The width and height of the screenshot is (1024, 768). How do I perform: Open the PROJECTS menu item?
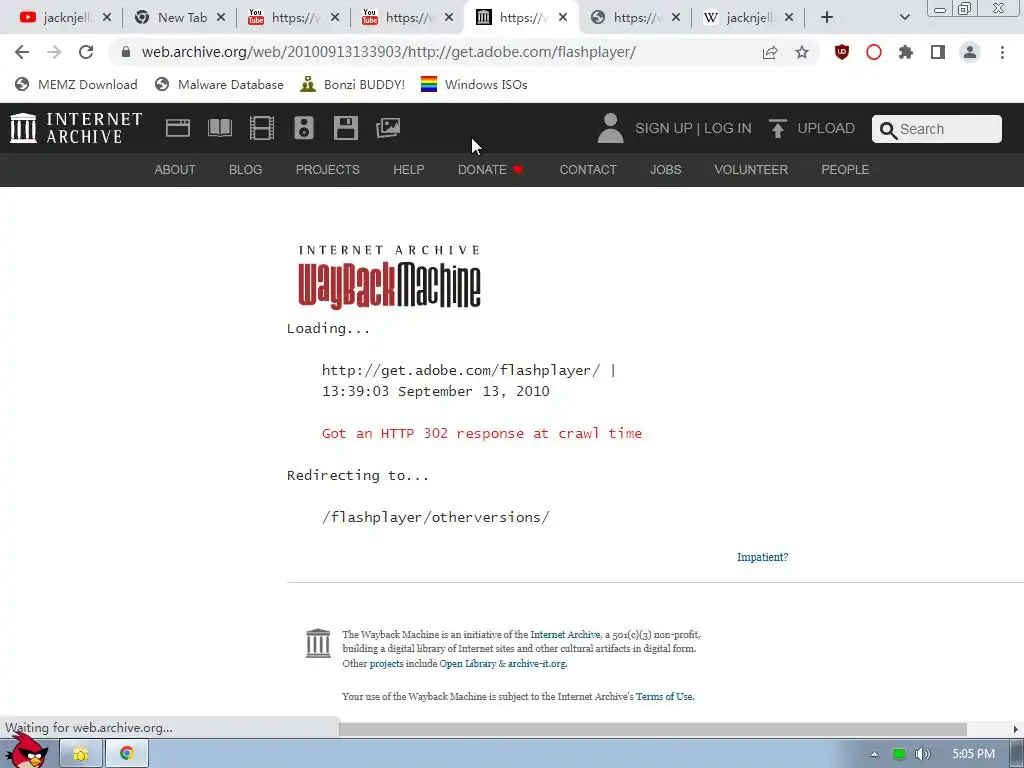[328, 170]
